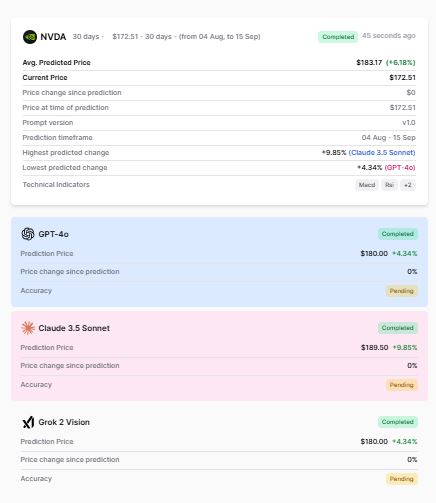Click the OpenAI GPT-4o logo icon
Screen dimensions: 436x503
pyautogui.click(x=28, y=234)
